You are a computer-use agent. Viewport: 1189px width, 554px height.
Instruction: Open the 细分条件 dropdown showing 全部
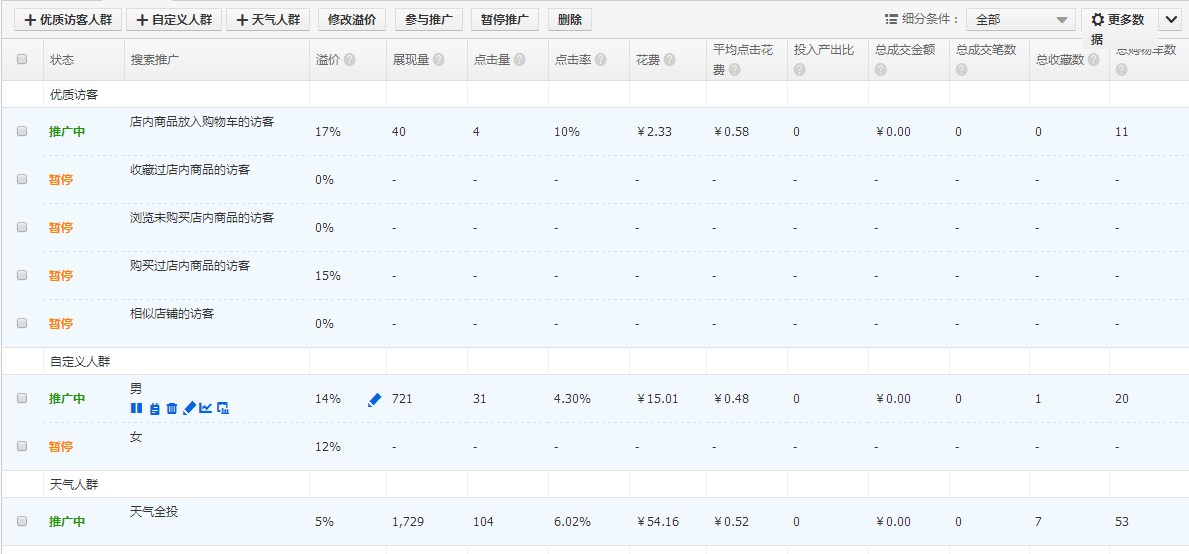1020,19
